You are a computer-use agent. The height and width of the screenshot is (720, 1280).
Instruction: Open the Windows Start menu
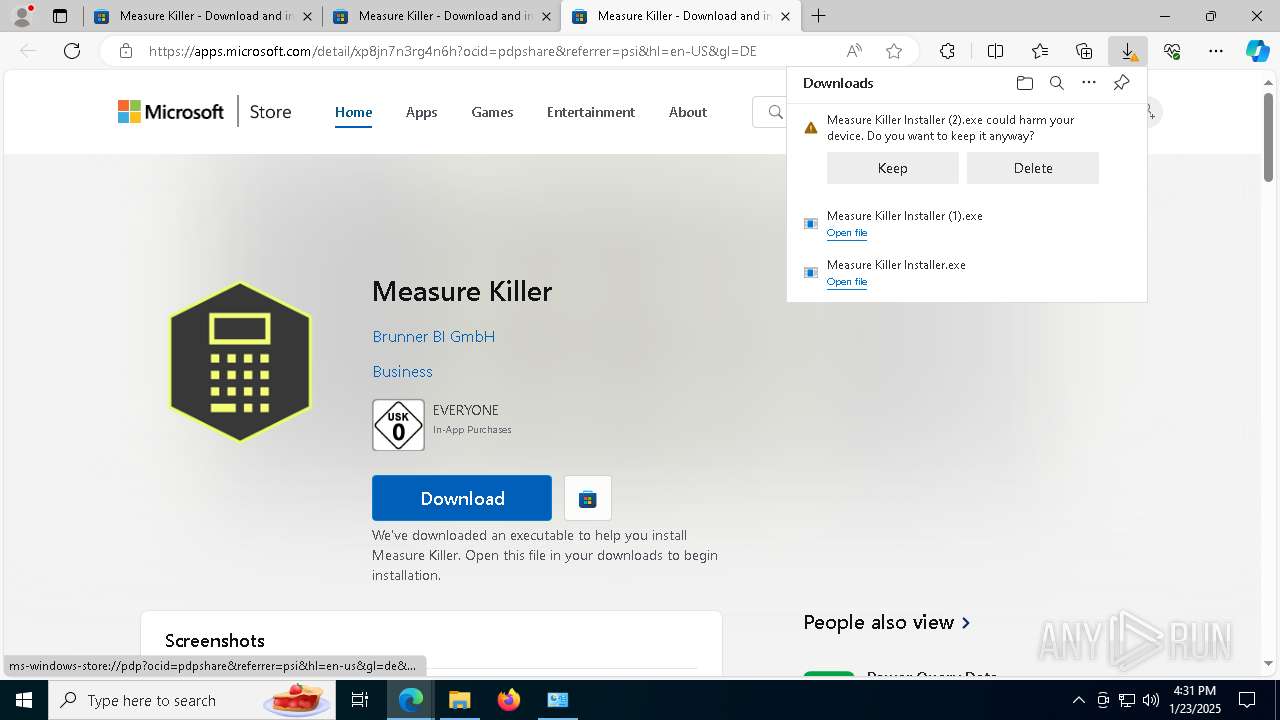click(x=24, y=700)
